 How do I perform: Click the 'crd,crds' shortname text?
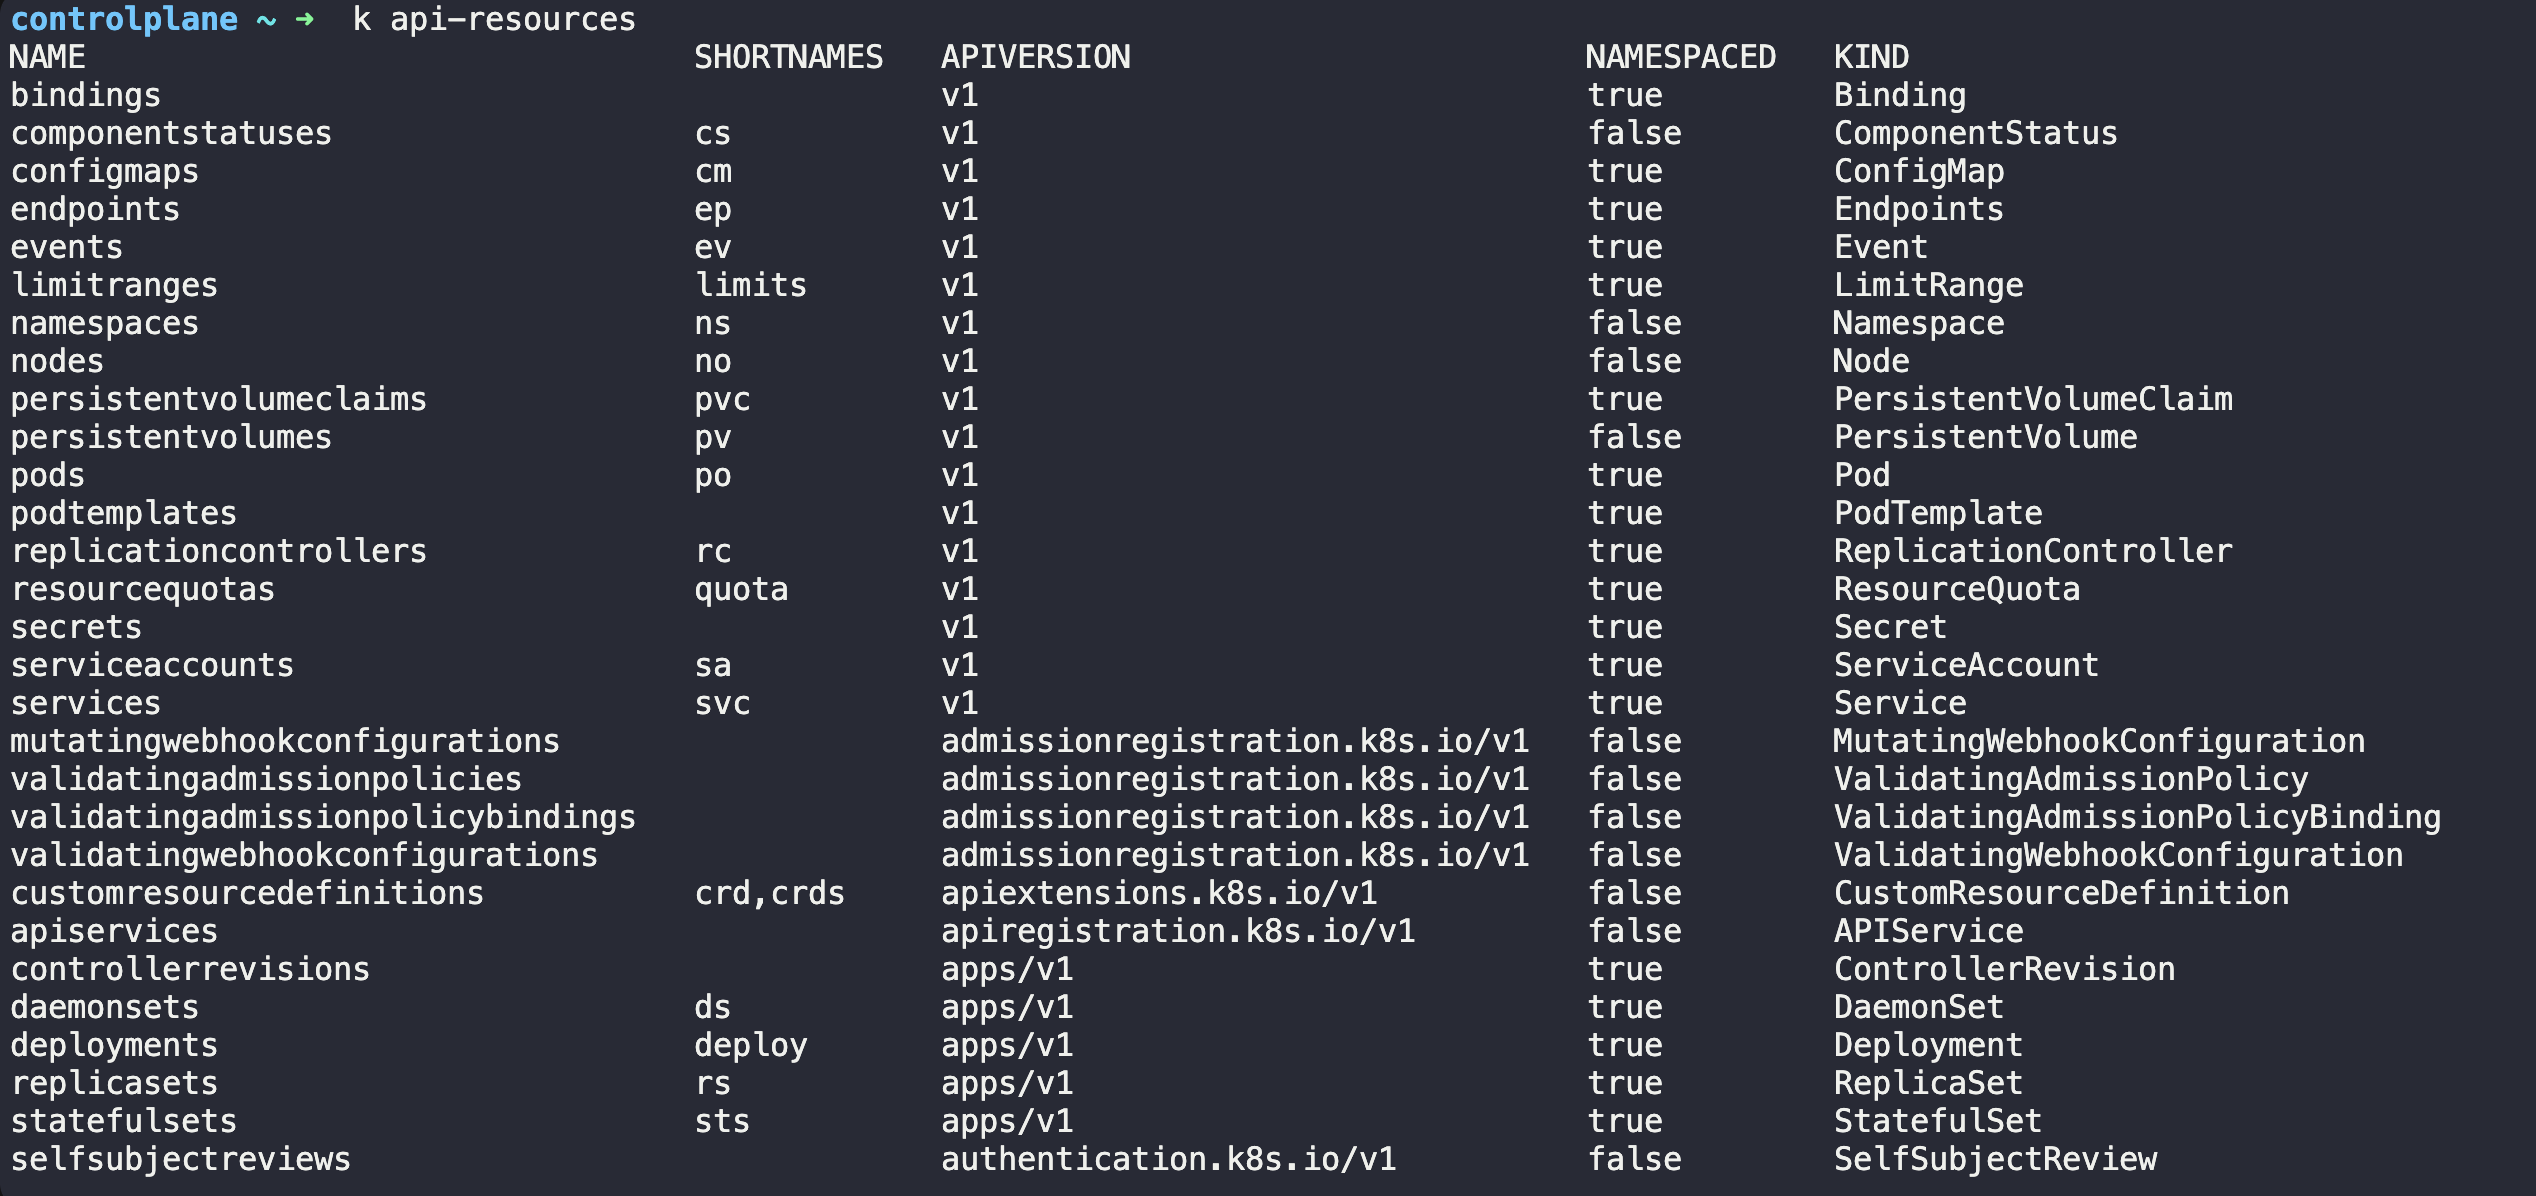[770, 893]
